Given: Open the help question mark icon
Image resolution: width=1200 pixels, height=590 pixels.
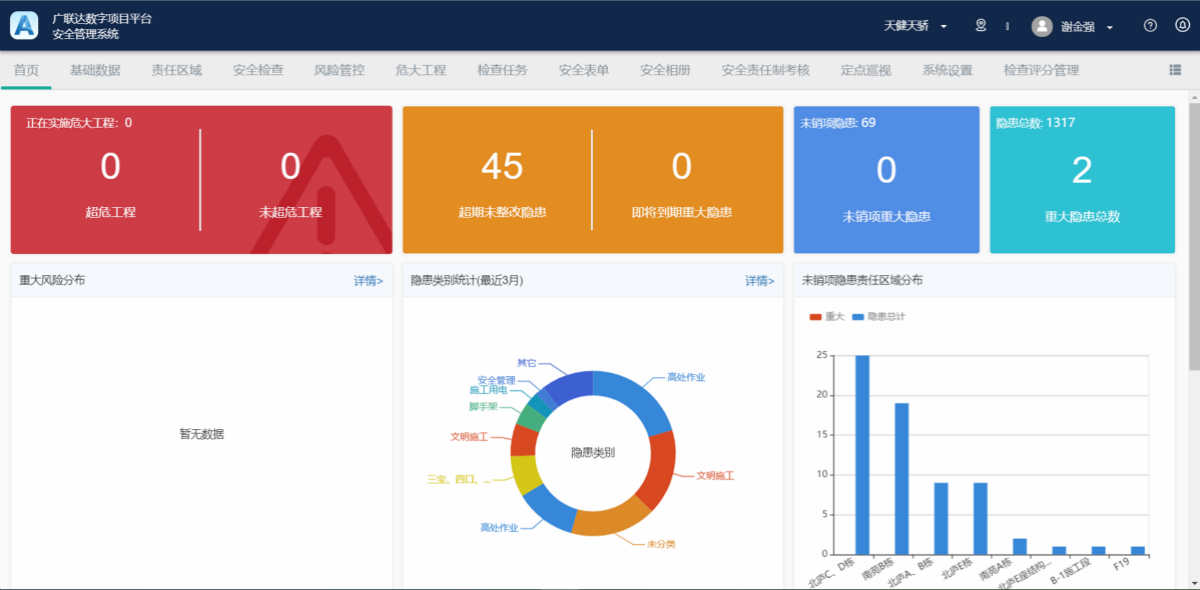Looking at the screenshot, I should coord(1150,26).
